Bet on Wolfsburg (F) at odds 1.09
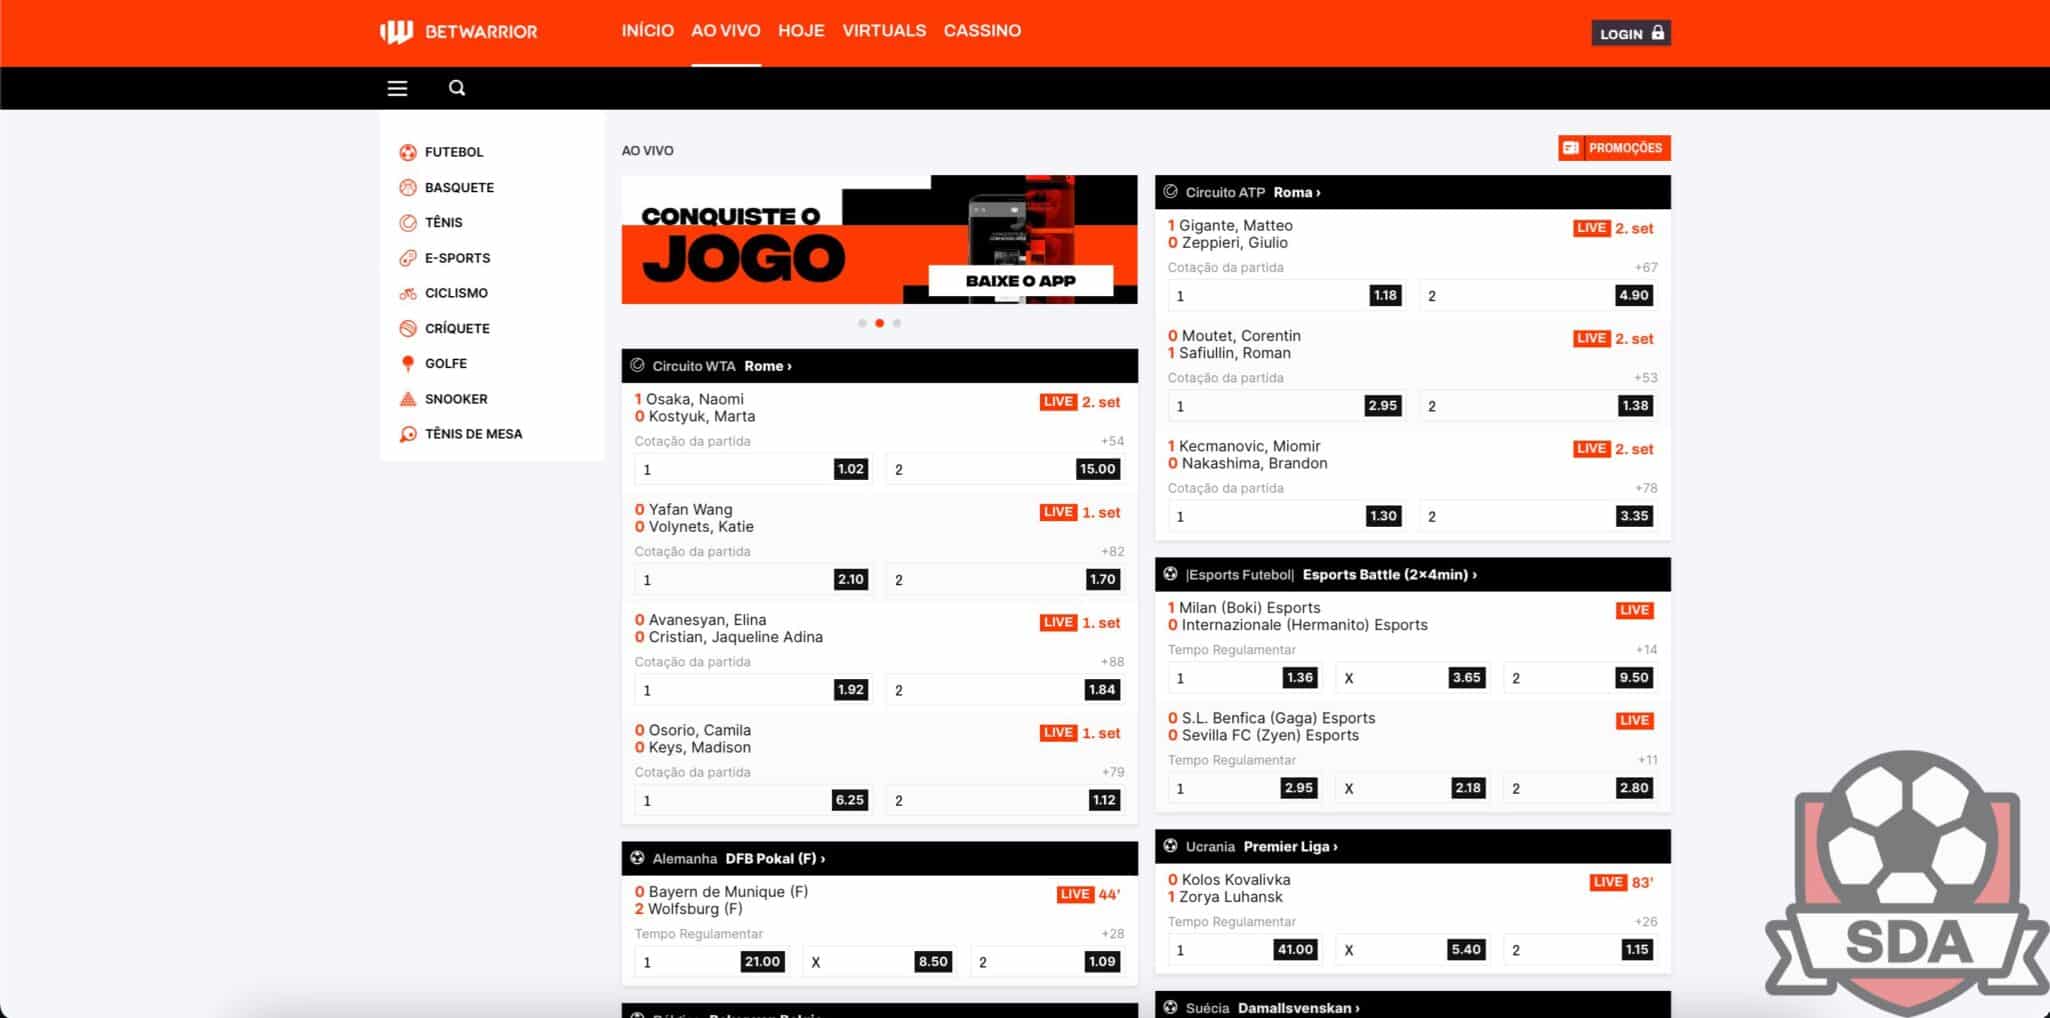2050x1018 pixels. [x=1047, y=962]
